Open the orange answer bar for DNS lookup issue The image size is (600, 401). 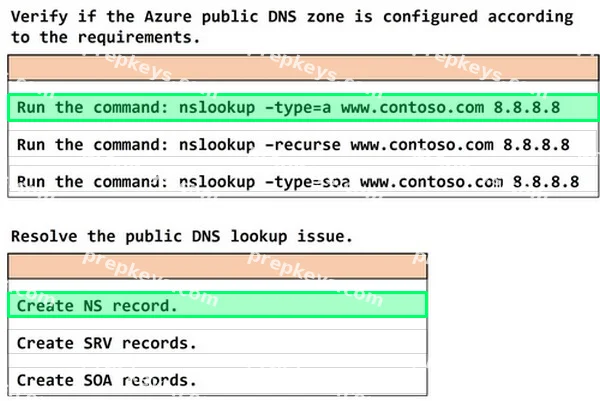(217, 266)
